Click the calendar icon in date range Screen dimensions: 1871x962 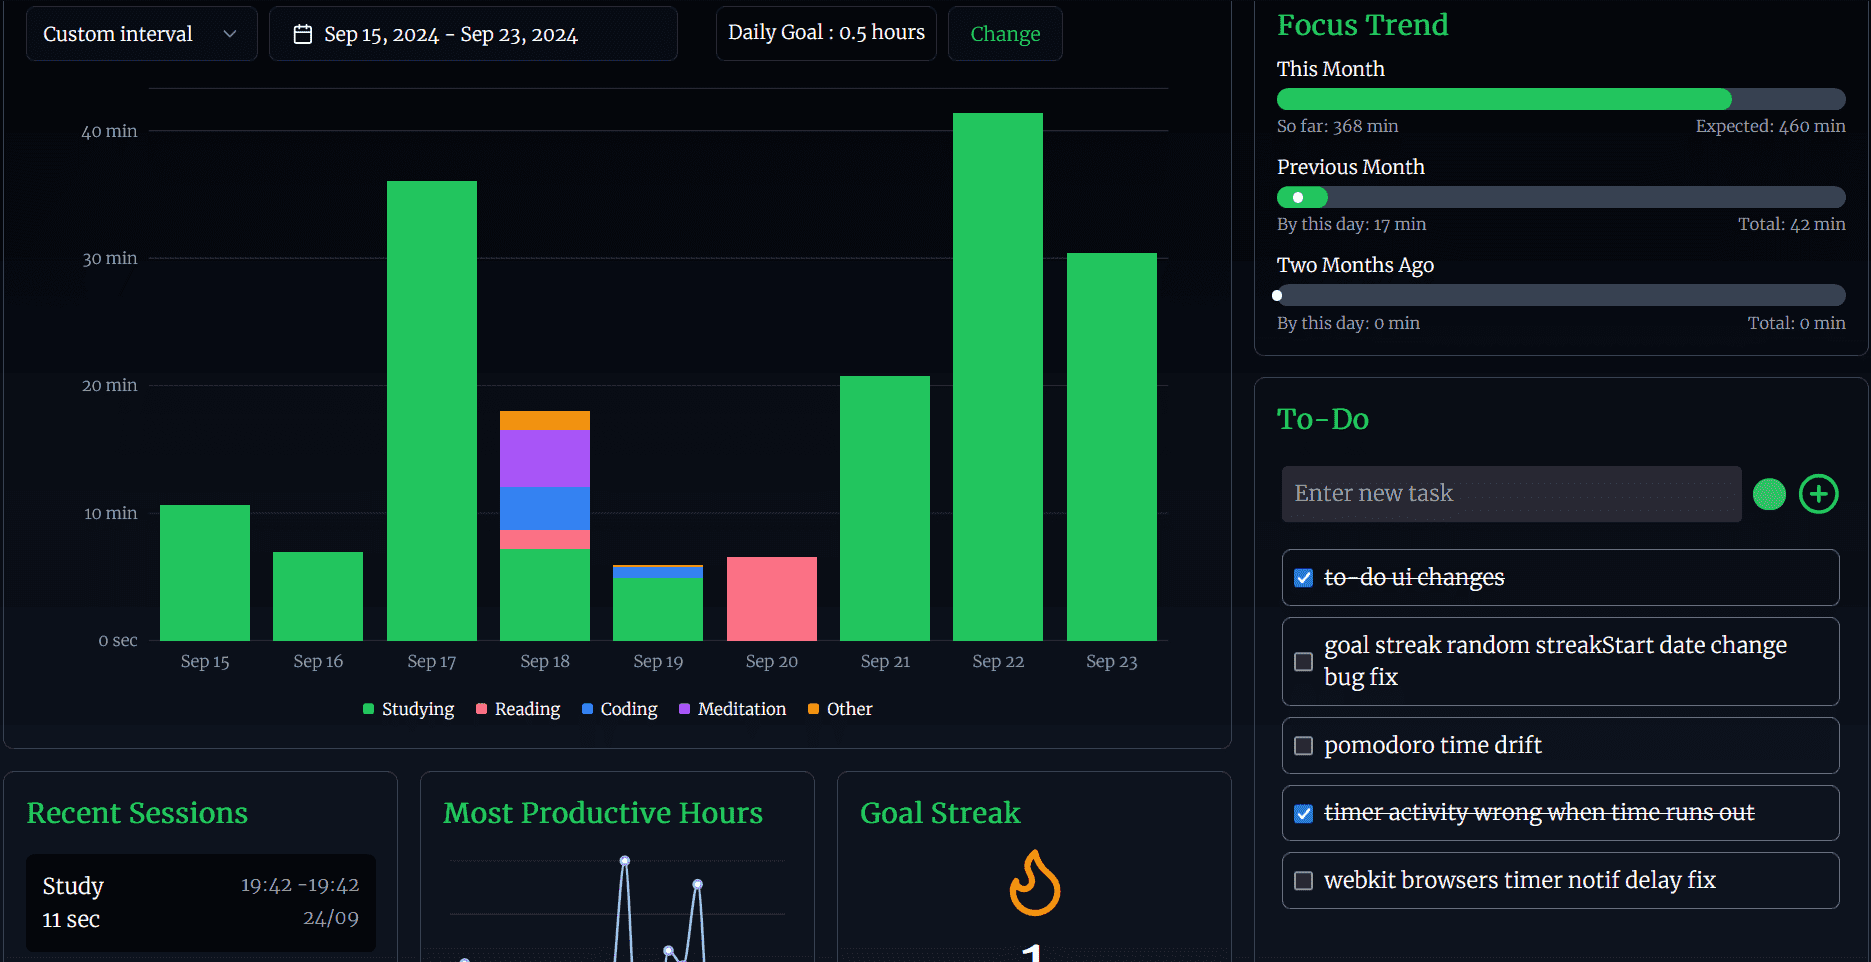tap(302, 35)
